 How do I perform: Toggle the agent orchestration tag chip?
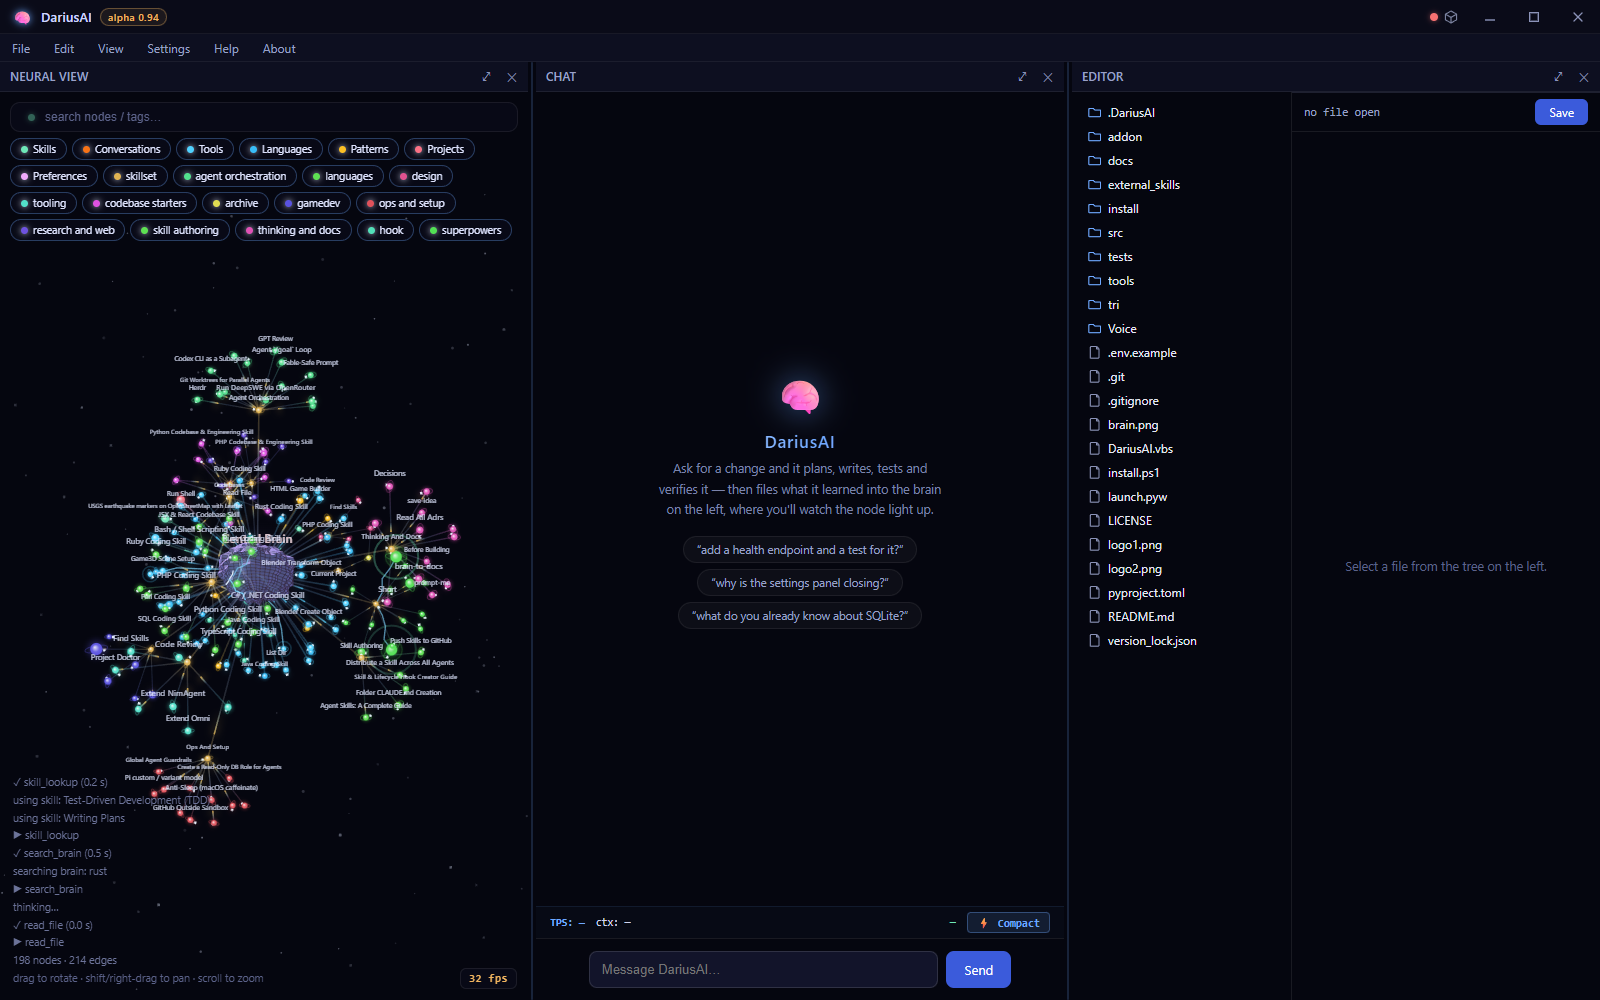click(x=235, y=176)
